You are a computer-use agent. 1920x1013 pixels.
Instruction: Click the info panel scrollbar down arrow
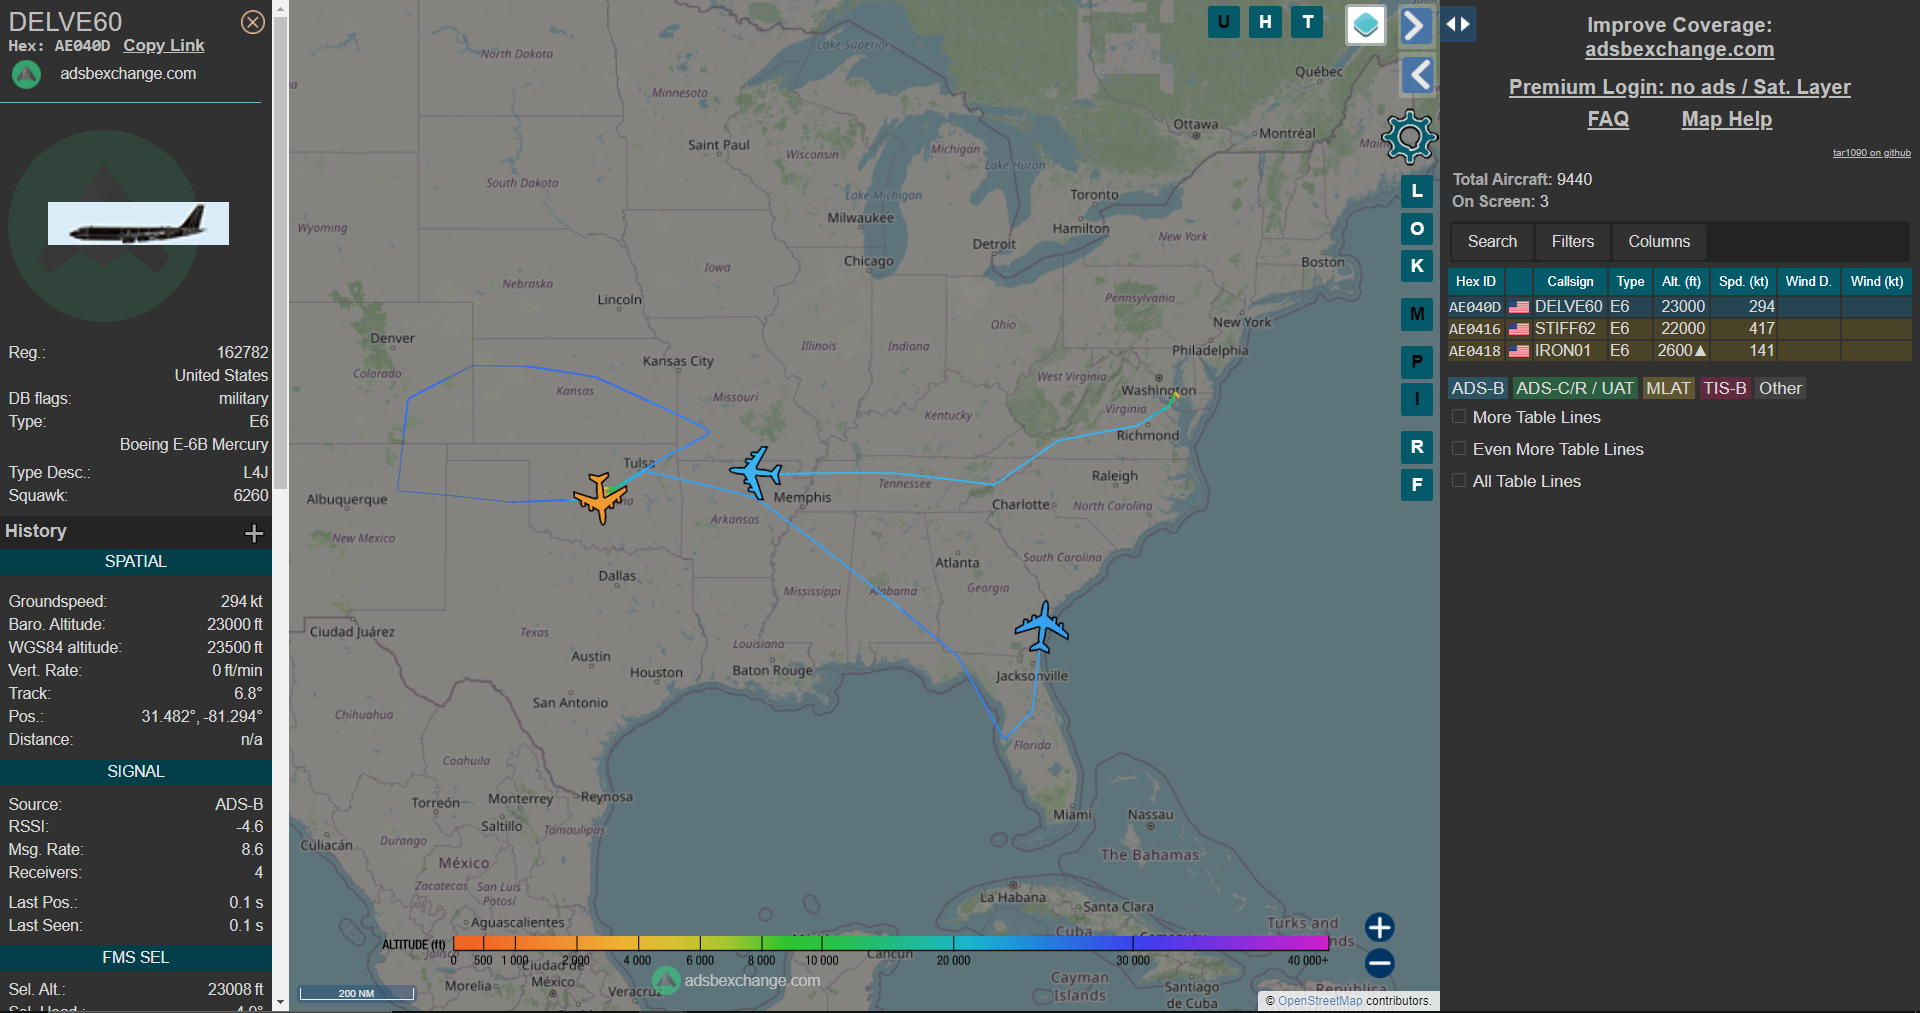(x=280, y=1002)
